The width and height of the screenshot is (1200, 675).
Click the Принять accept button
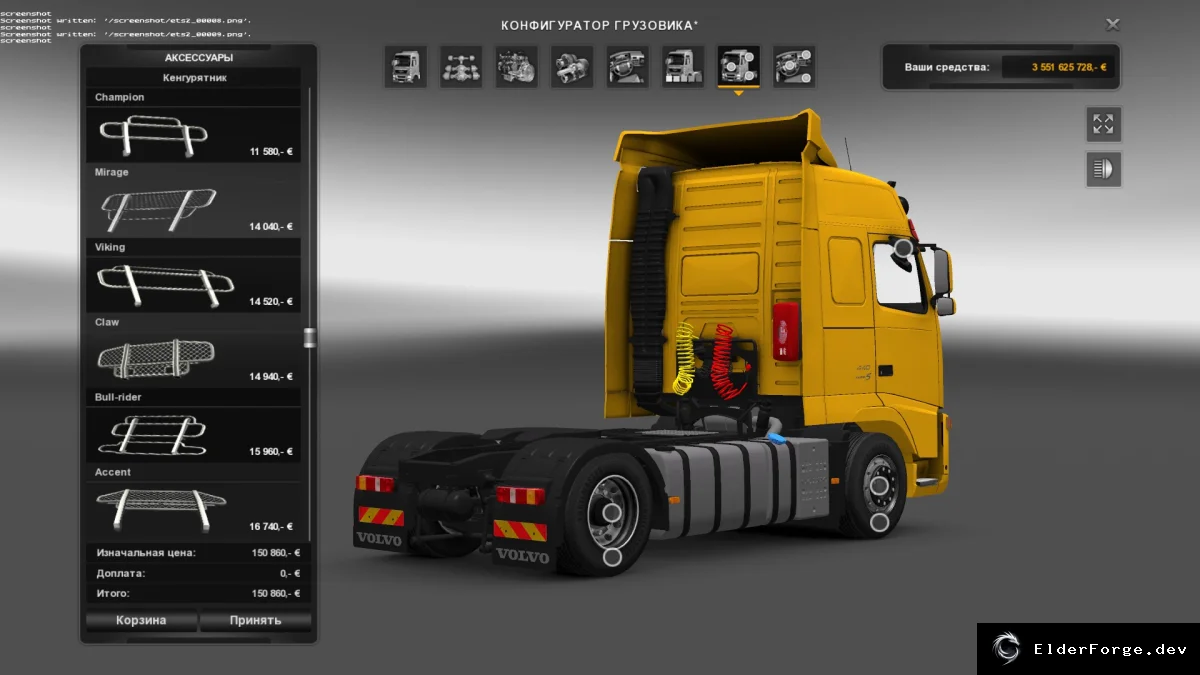255,620
